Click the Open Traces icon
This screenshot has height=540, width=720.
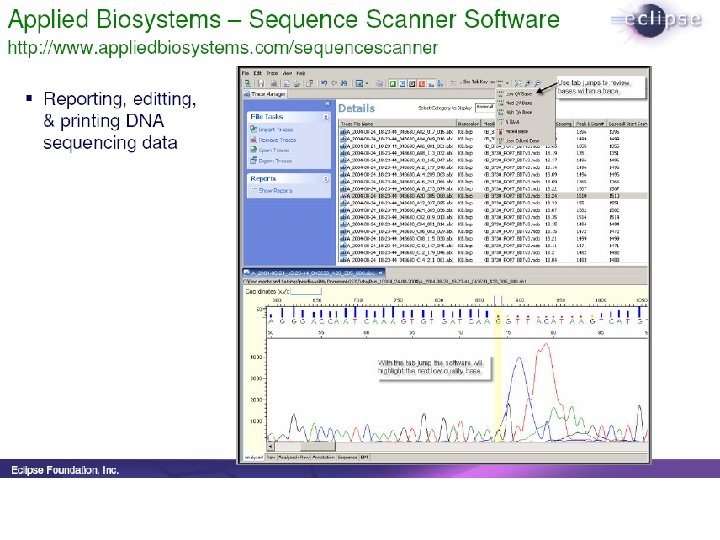253,150
